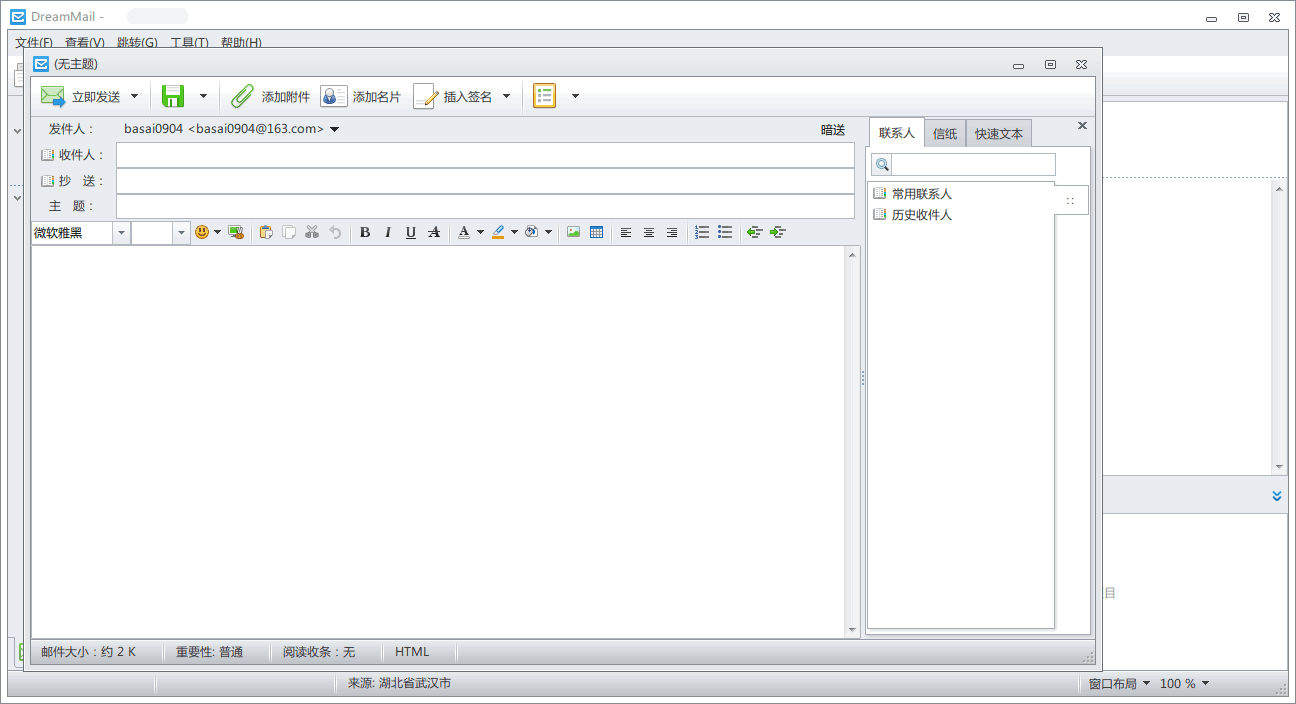Click the smiley emoticon icon
1296x704 pixels.
[x=202, y=232]
